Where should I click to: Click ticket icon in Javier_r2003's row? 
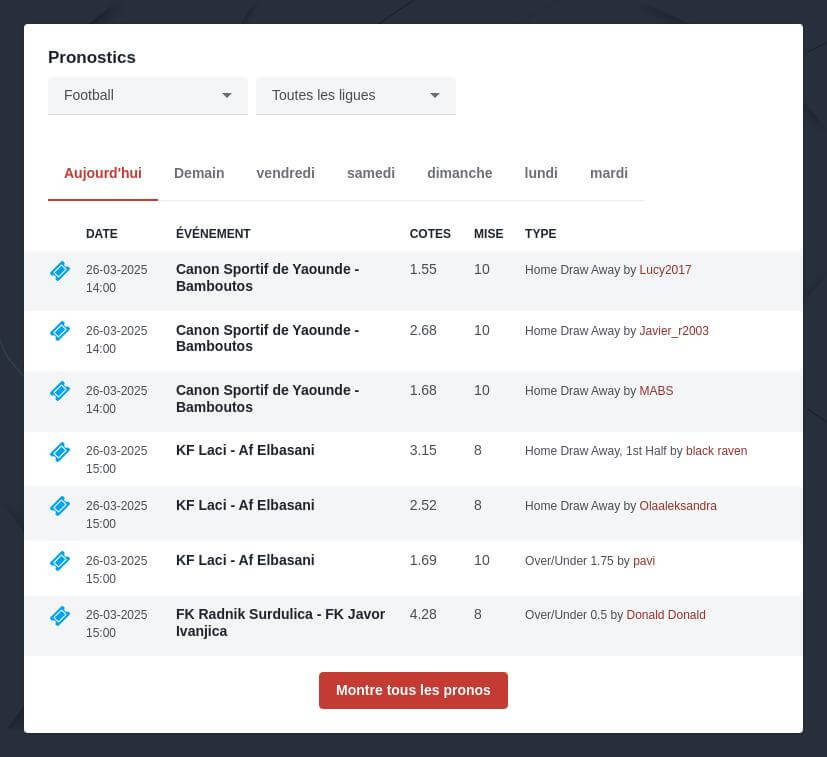[x=60, y=331]
